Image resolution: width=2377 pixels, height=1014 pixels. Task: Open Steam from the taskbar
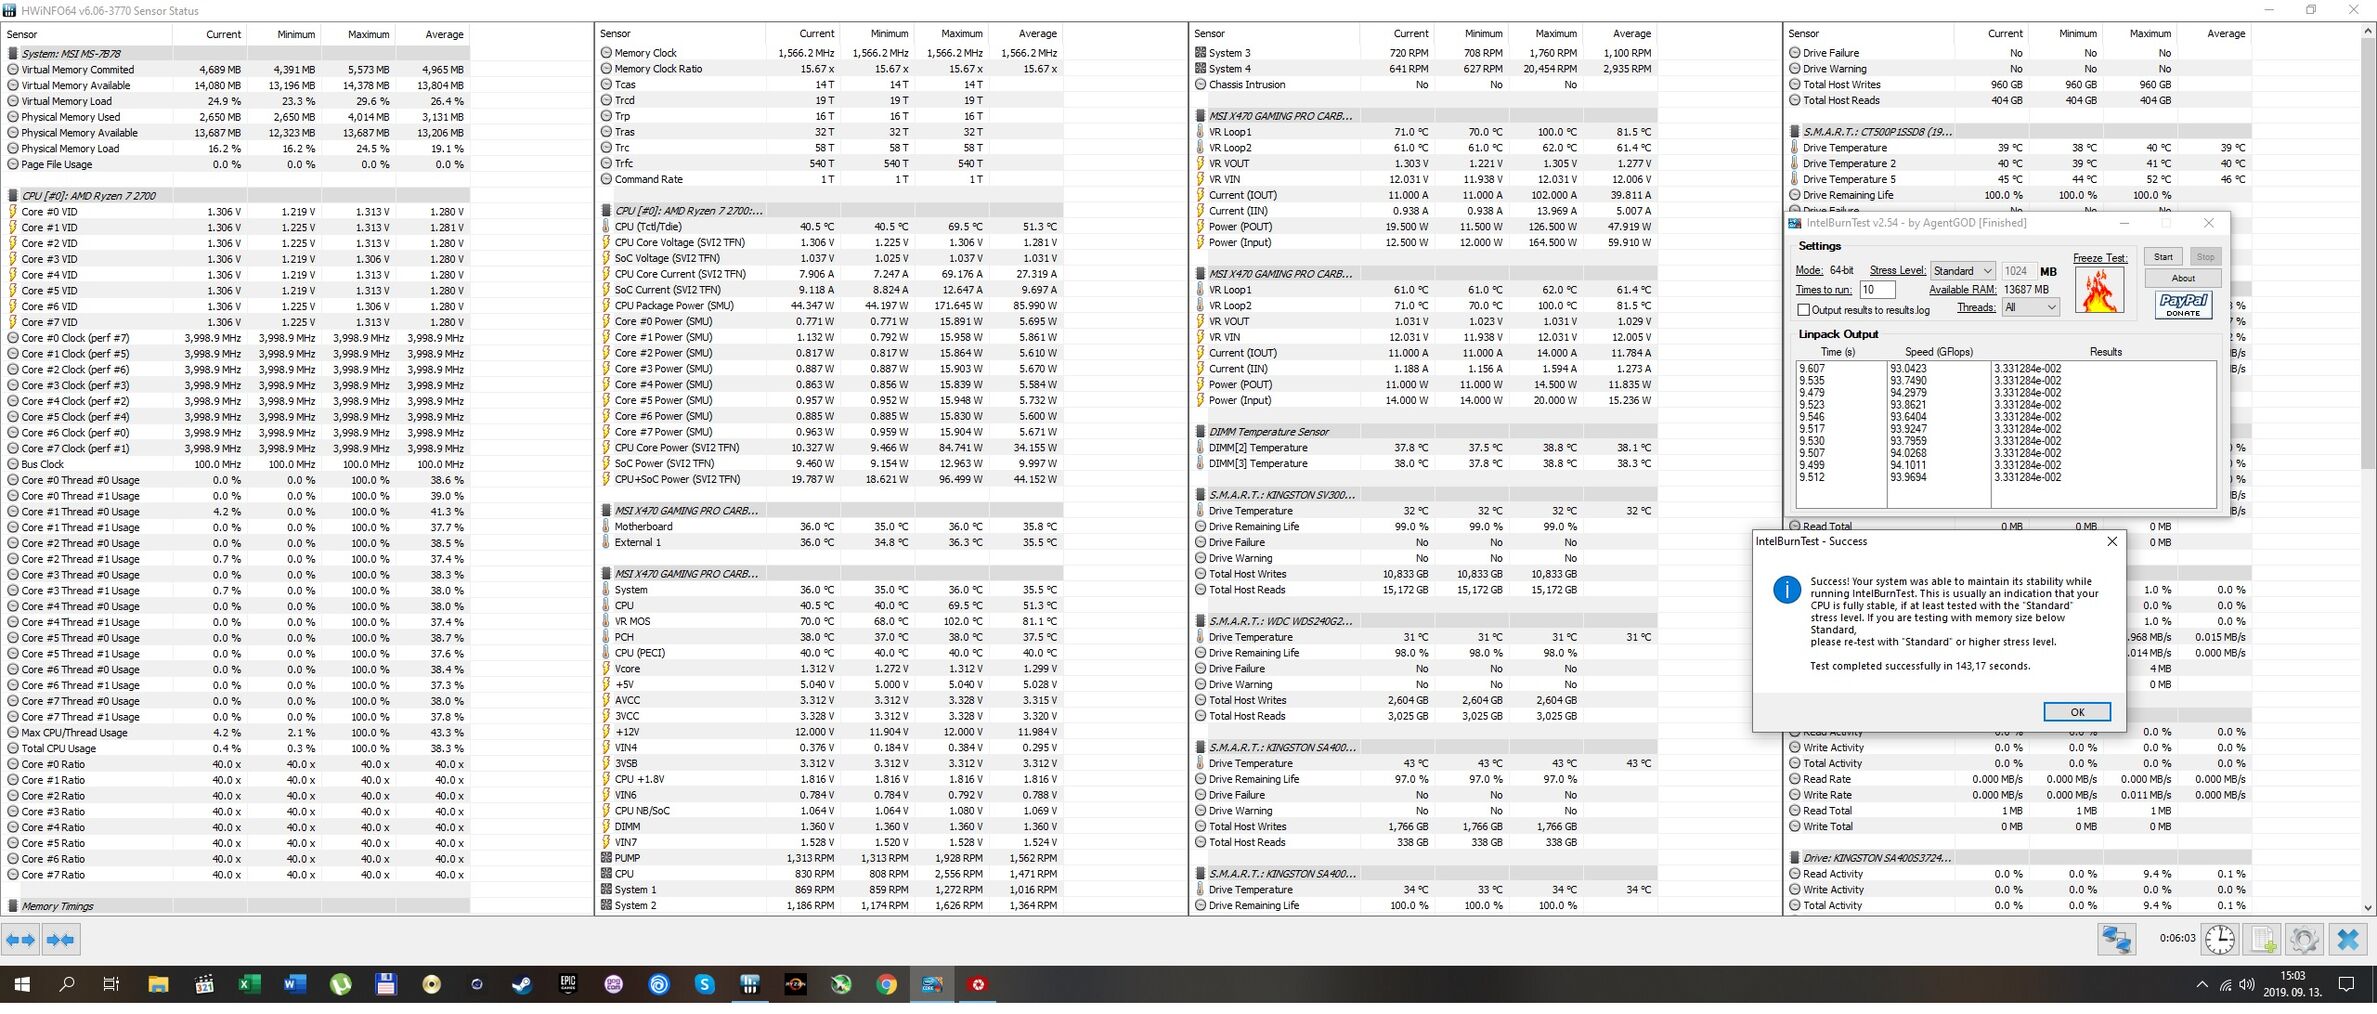522,985
